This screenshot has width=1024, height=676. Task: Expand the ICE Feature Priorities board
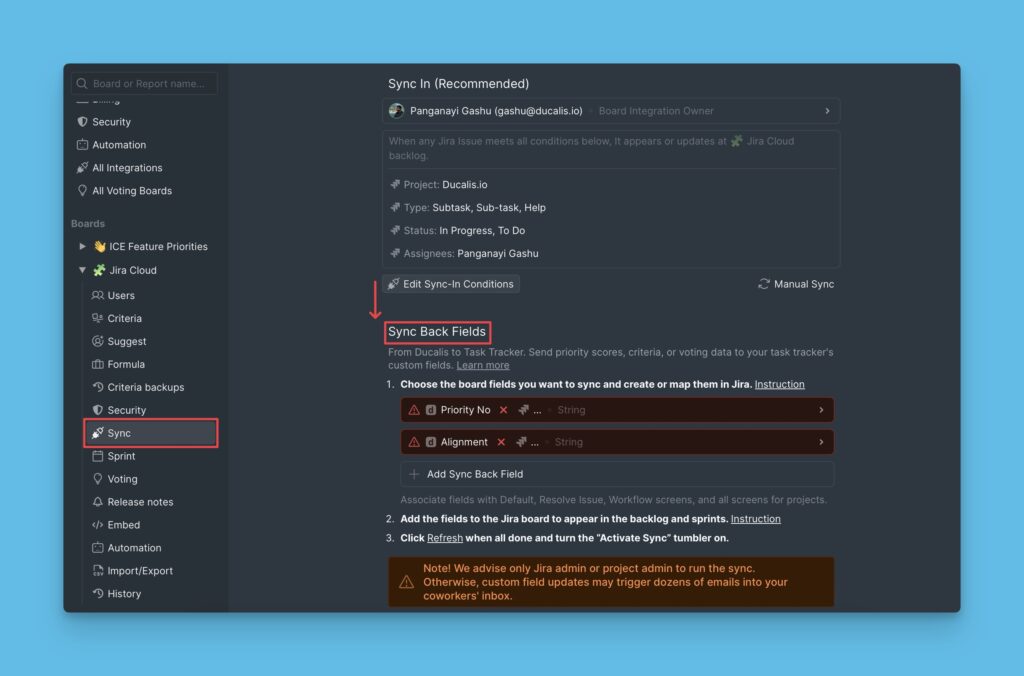[x=82, y=246]
